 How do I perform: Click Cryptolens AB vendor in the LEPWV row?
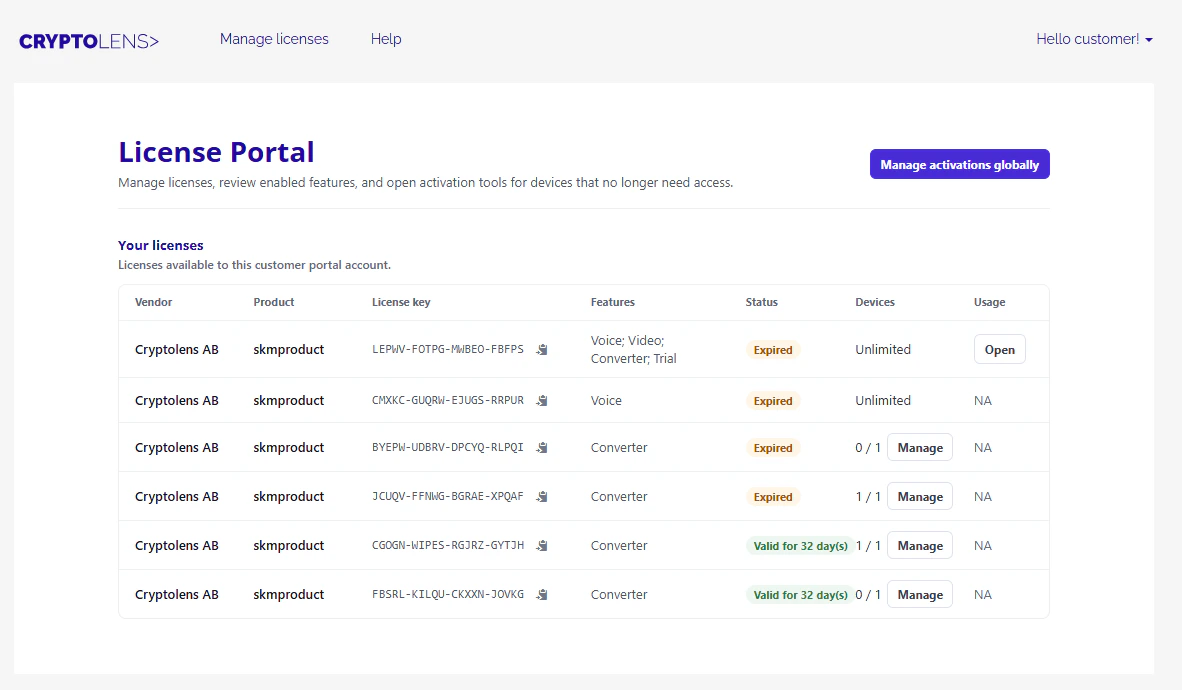[x=176, y=349]
